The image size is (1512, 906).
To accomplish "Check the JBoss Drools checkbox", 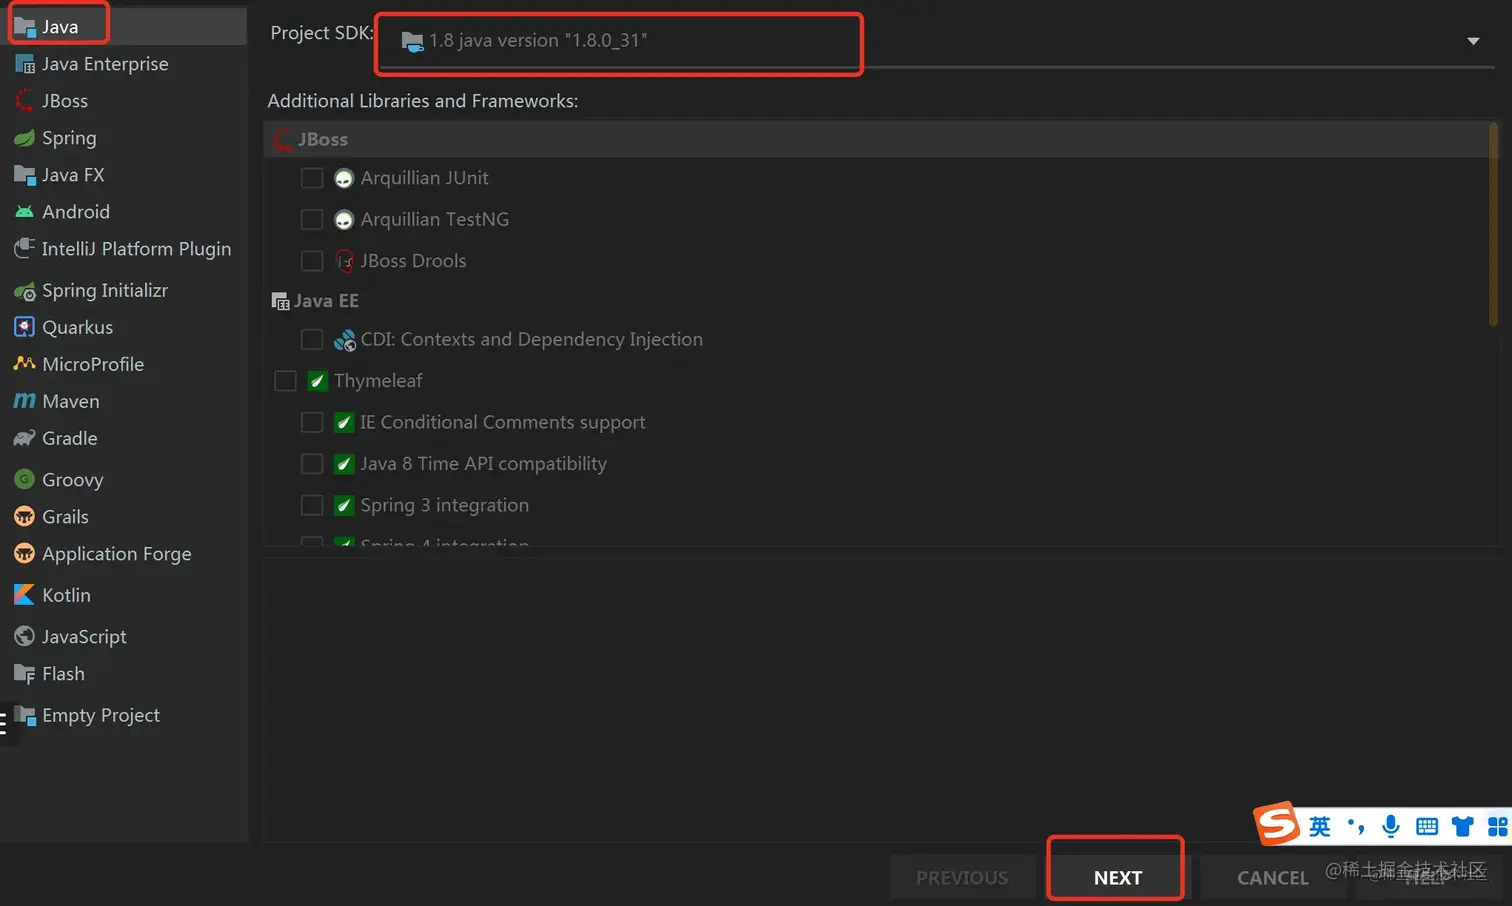I will point(312,261).
